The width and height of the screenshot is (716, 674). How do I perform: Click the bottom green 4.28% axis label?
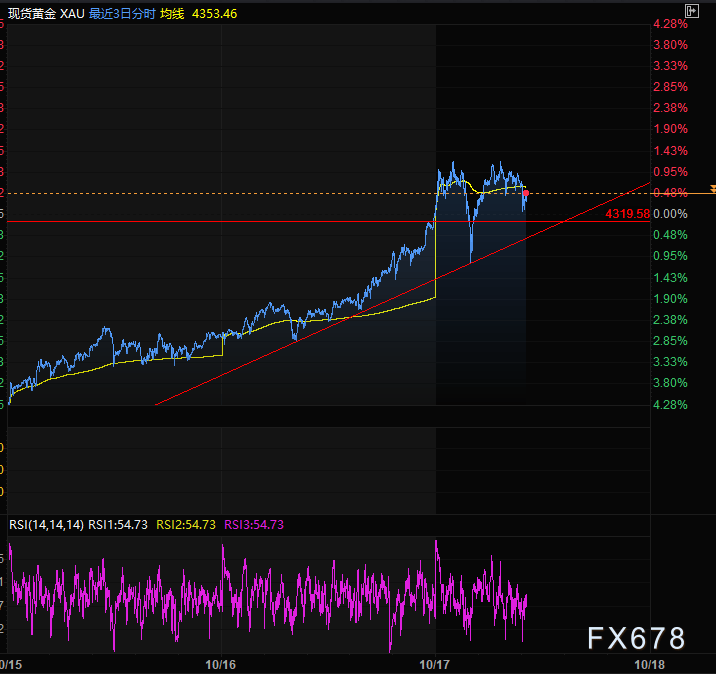671,404
